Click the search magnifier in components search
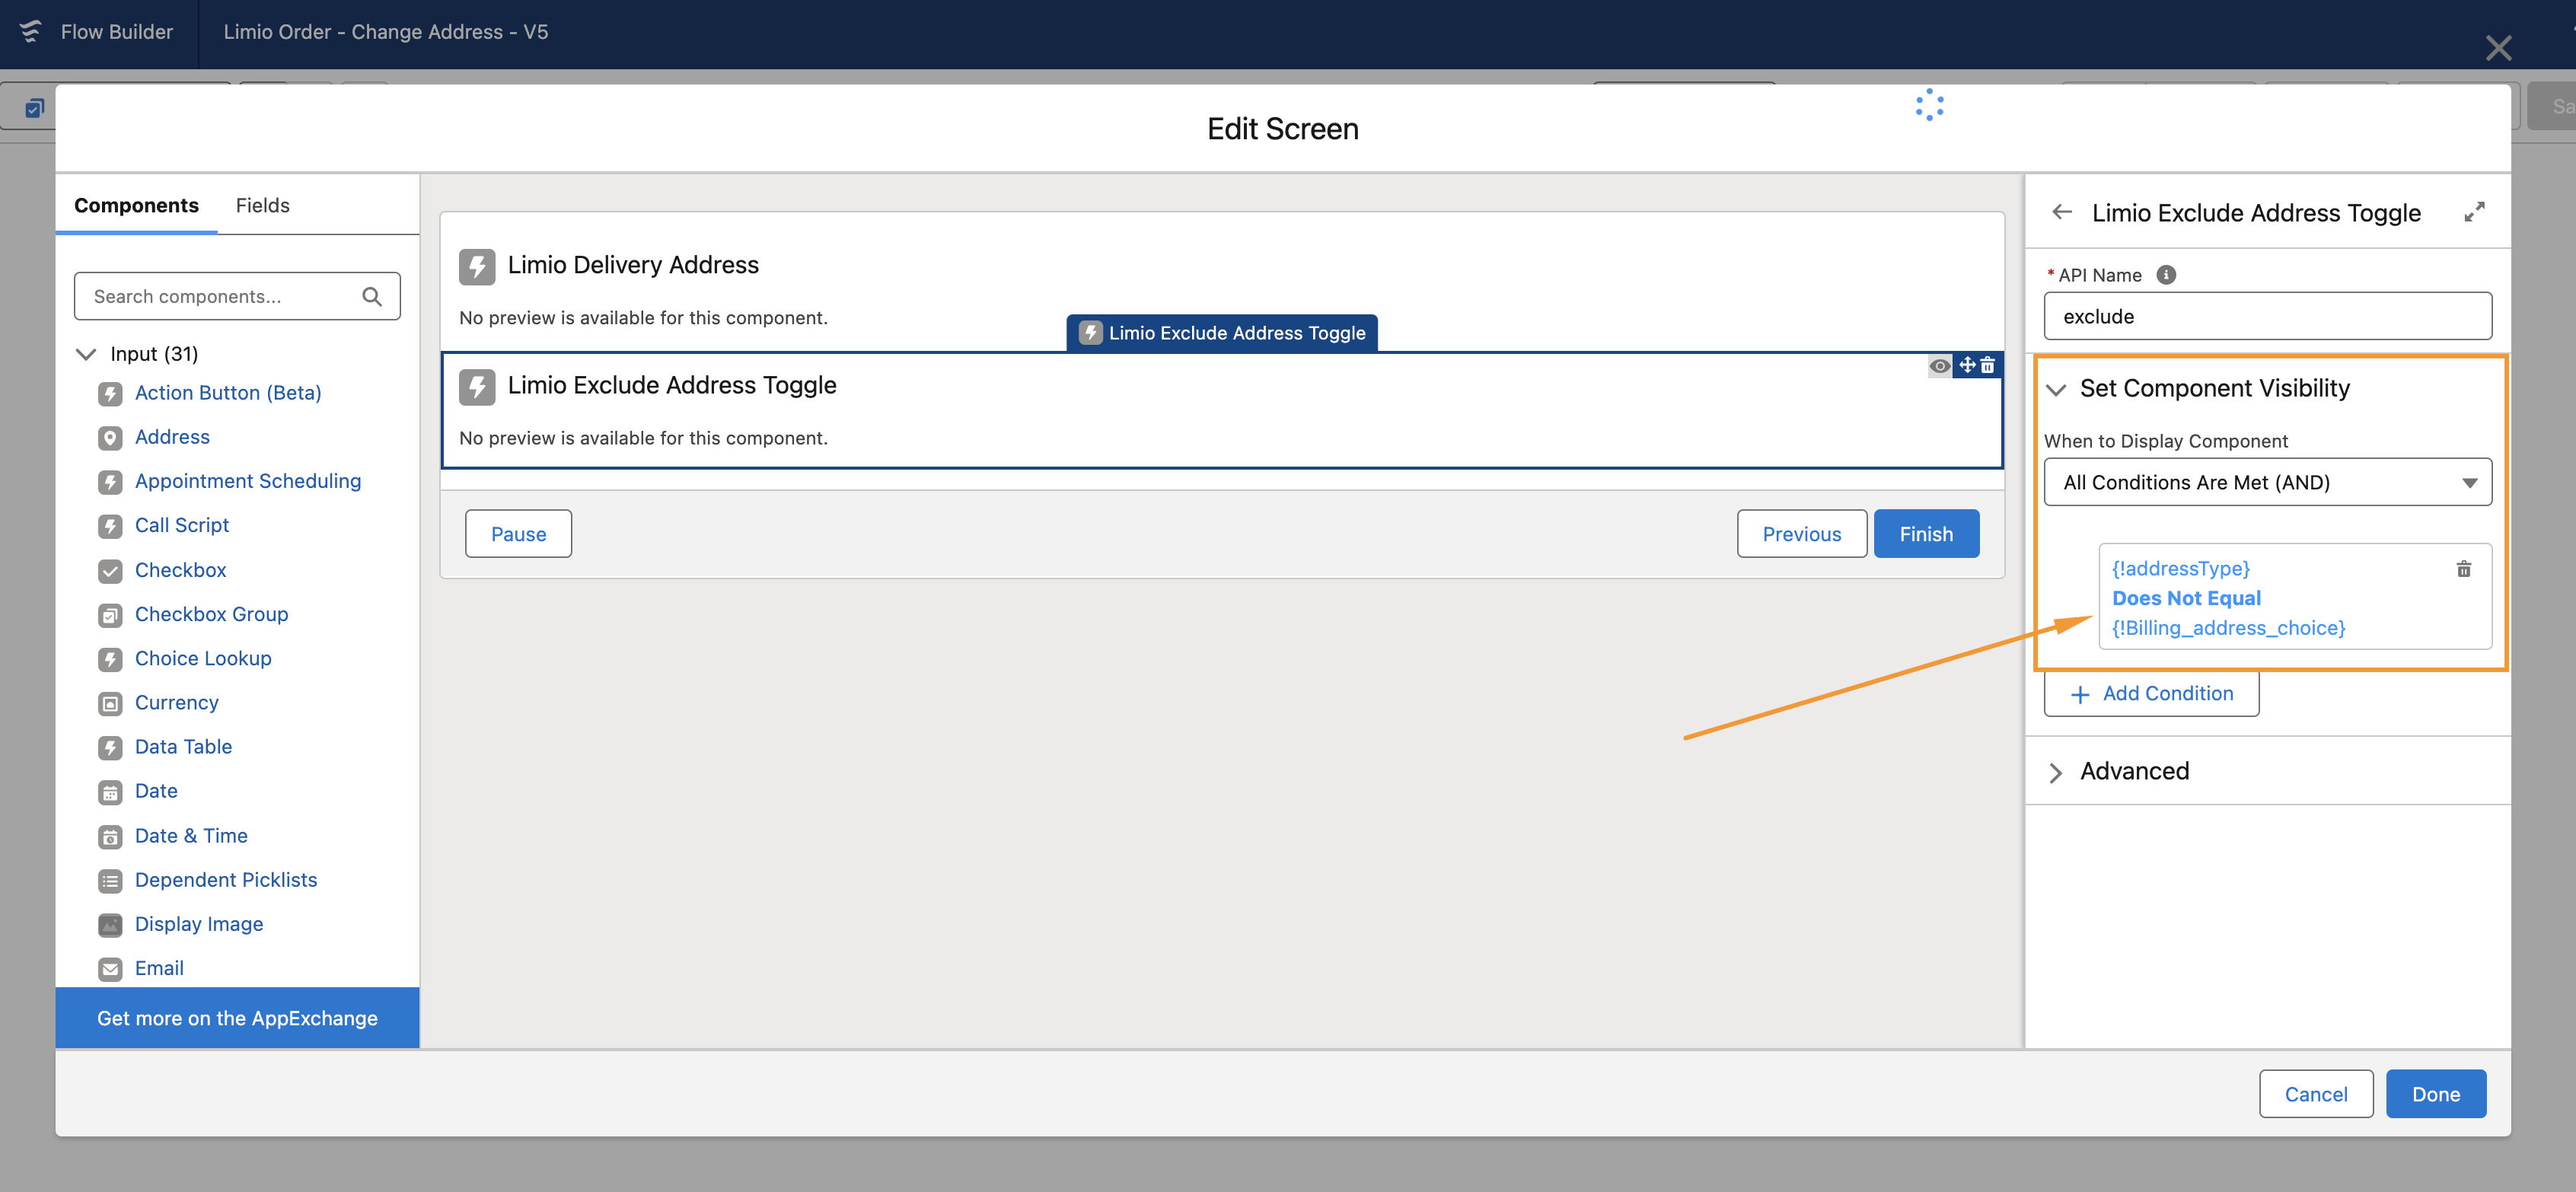The height and width of the screenshot is (1192, 2576). click(x=372, y=297)
